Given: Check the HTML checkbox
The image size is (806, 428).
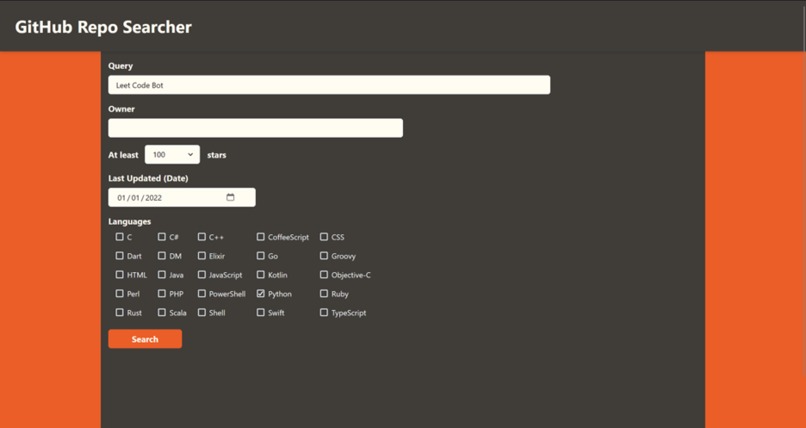Looking at the screenshot, I should pos(120,274).
